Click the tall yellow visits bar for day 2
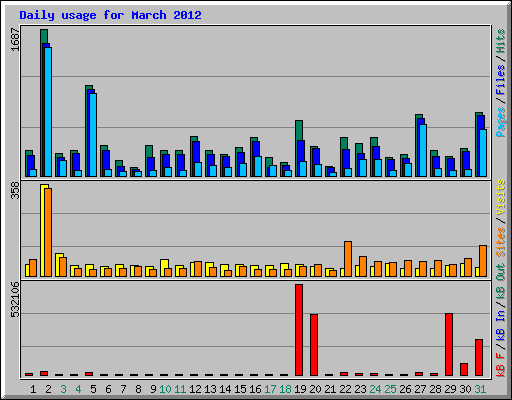 tap(43, 230)
